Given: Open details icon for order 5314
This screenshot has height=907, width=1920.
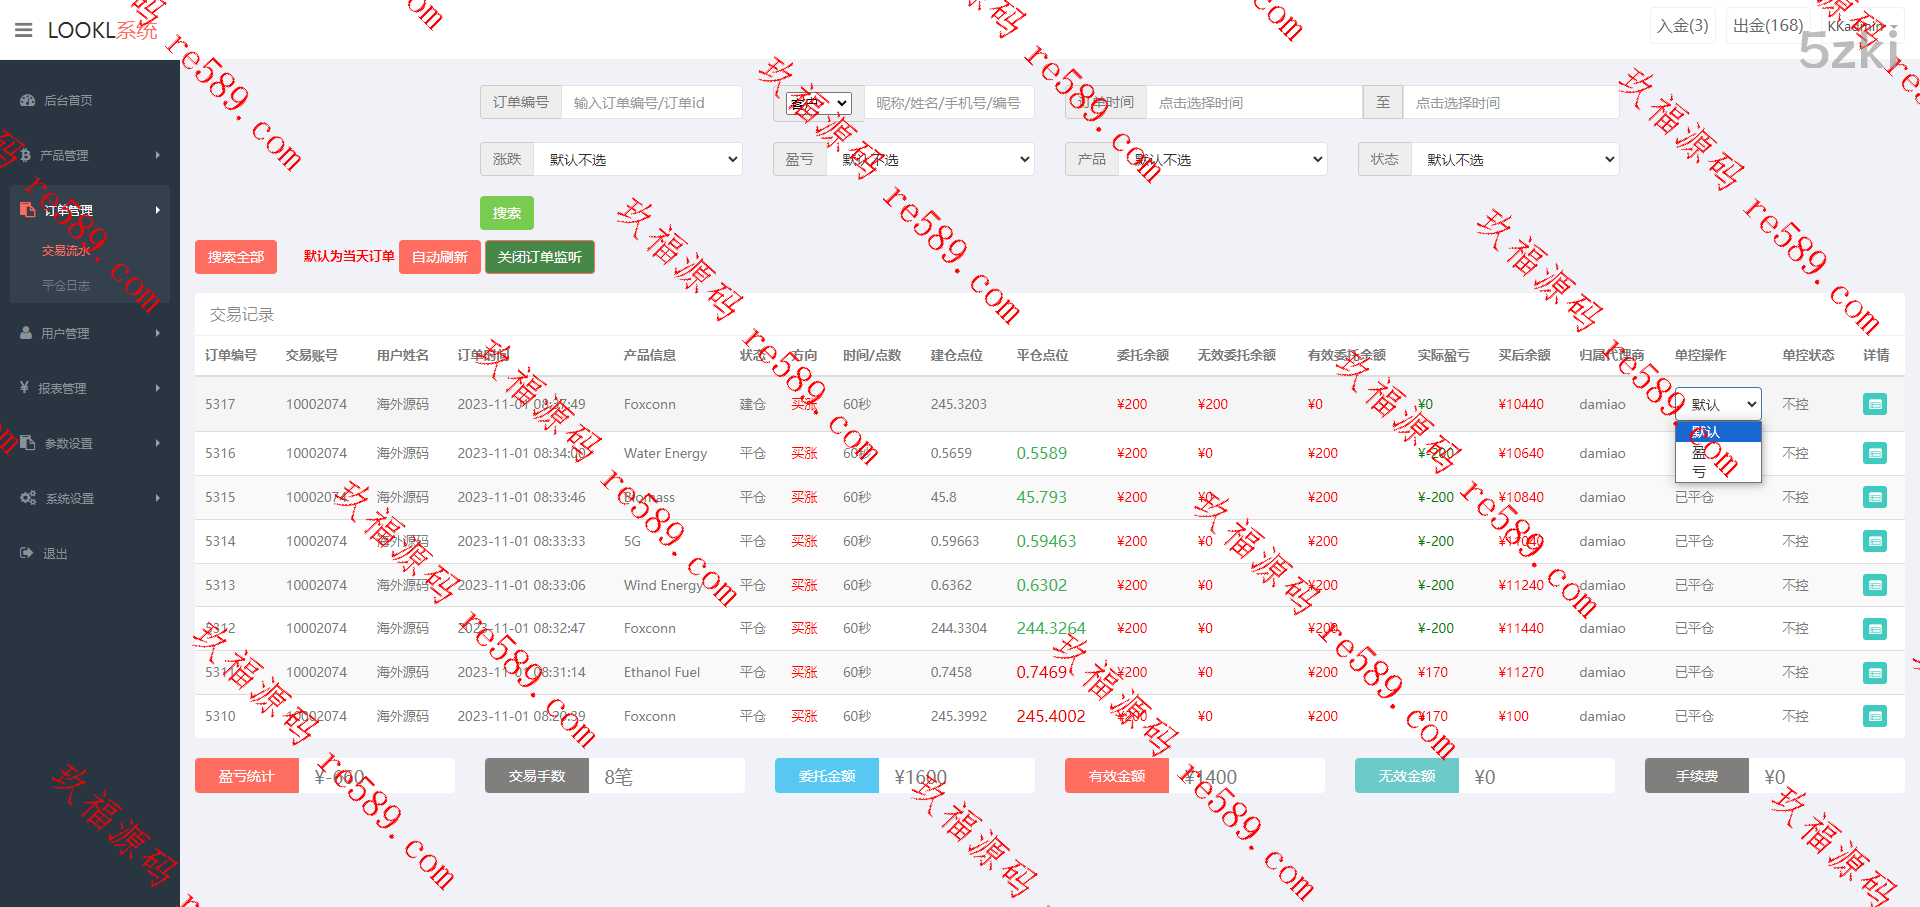Looking at the screenshot, I should (x=1875, y=541).
